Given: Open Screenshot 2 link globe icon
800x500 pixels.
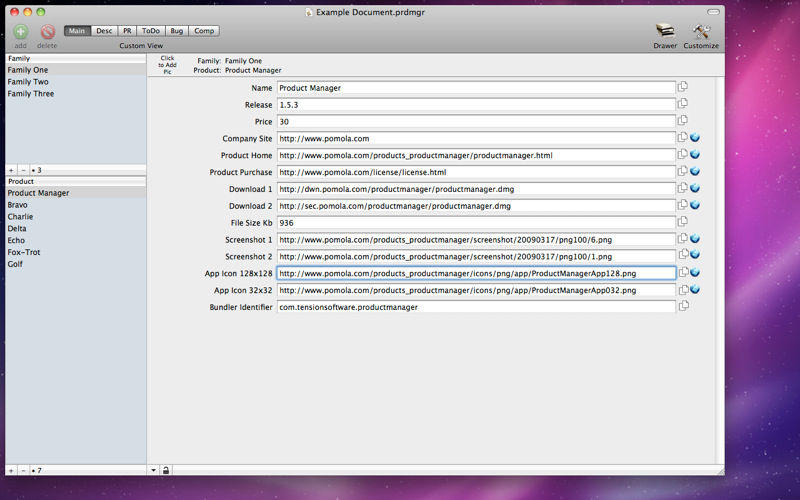Looking at the screenshot, I should (695, 255).
